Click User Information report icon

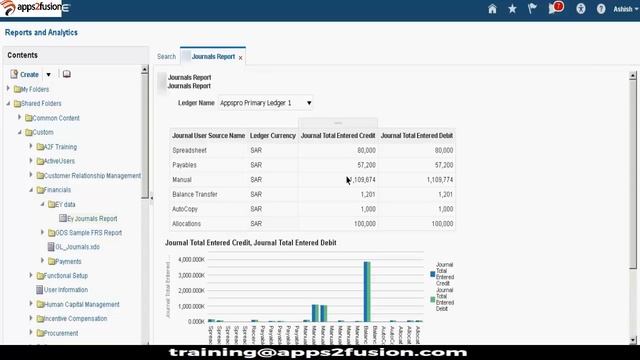[x=39, y=290]
